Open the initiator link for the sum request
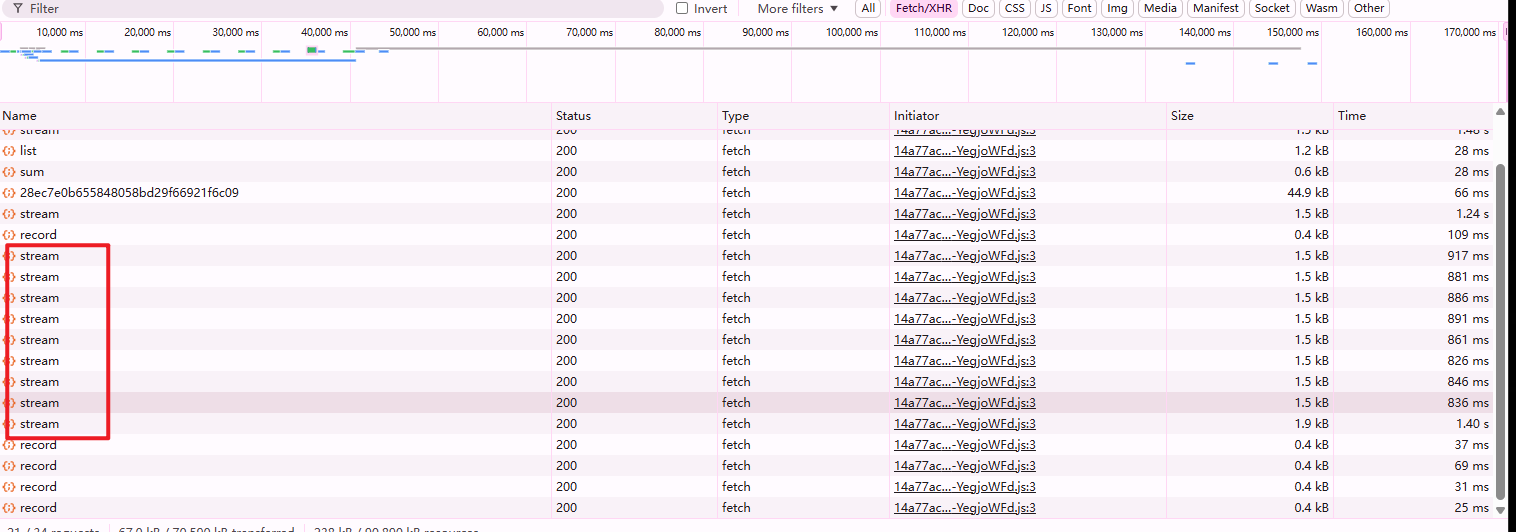 pos(965,172)
